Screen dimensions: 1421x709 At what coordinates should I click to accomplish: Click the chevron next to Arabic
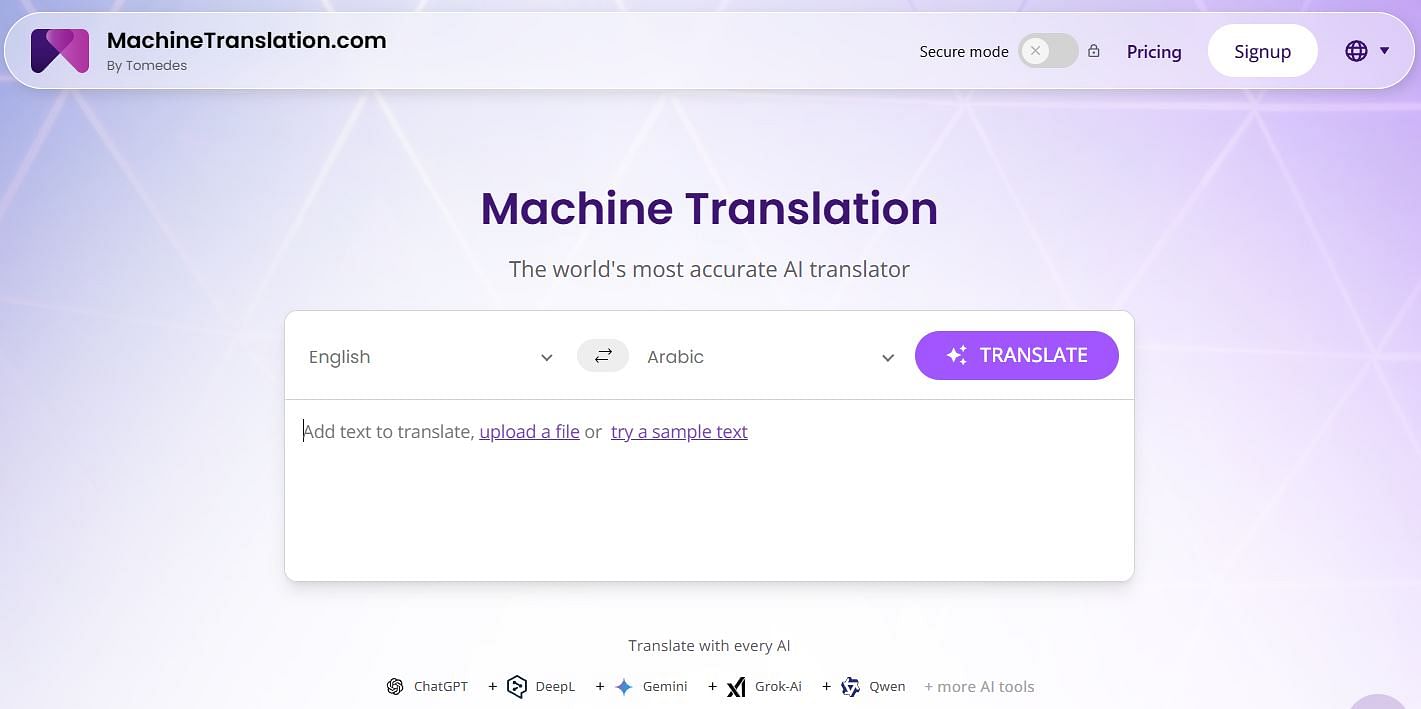(887, 358)
